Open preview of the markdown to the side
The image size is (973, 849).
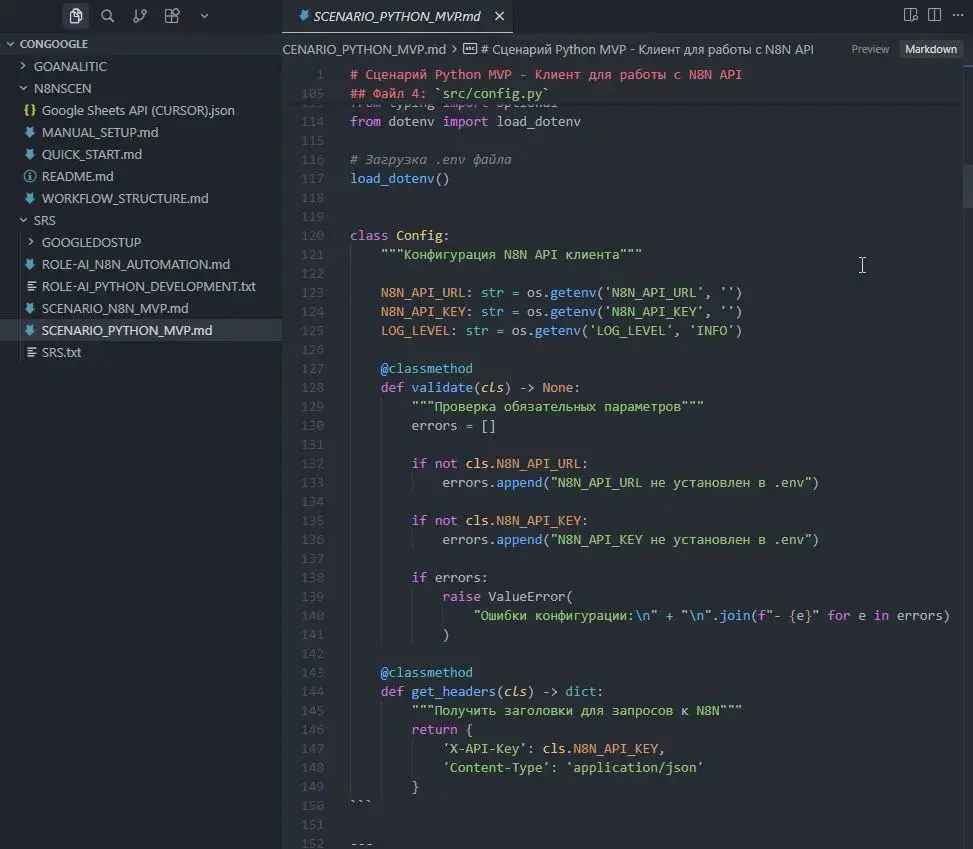coord(910,14)
